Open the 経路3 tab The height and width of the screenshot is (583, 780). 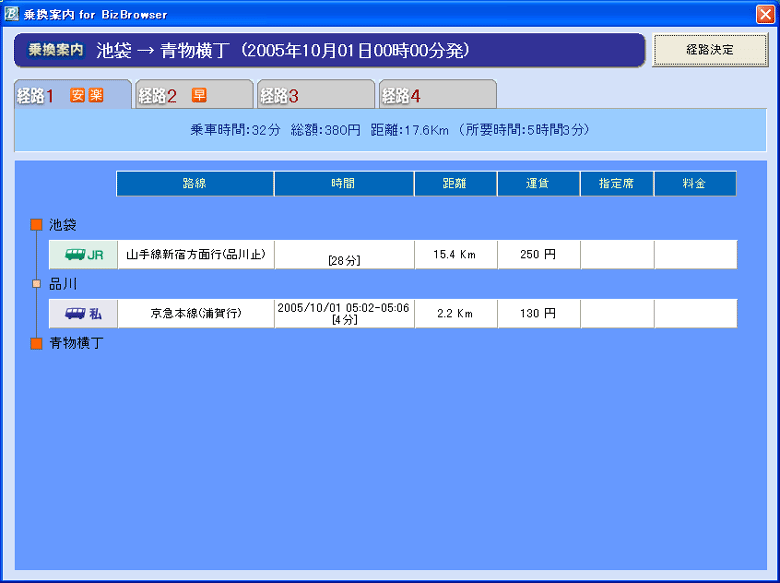[316, 95]
